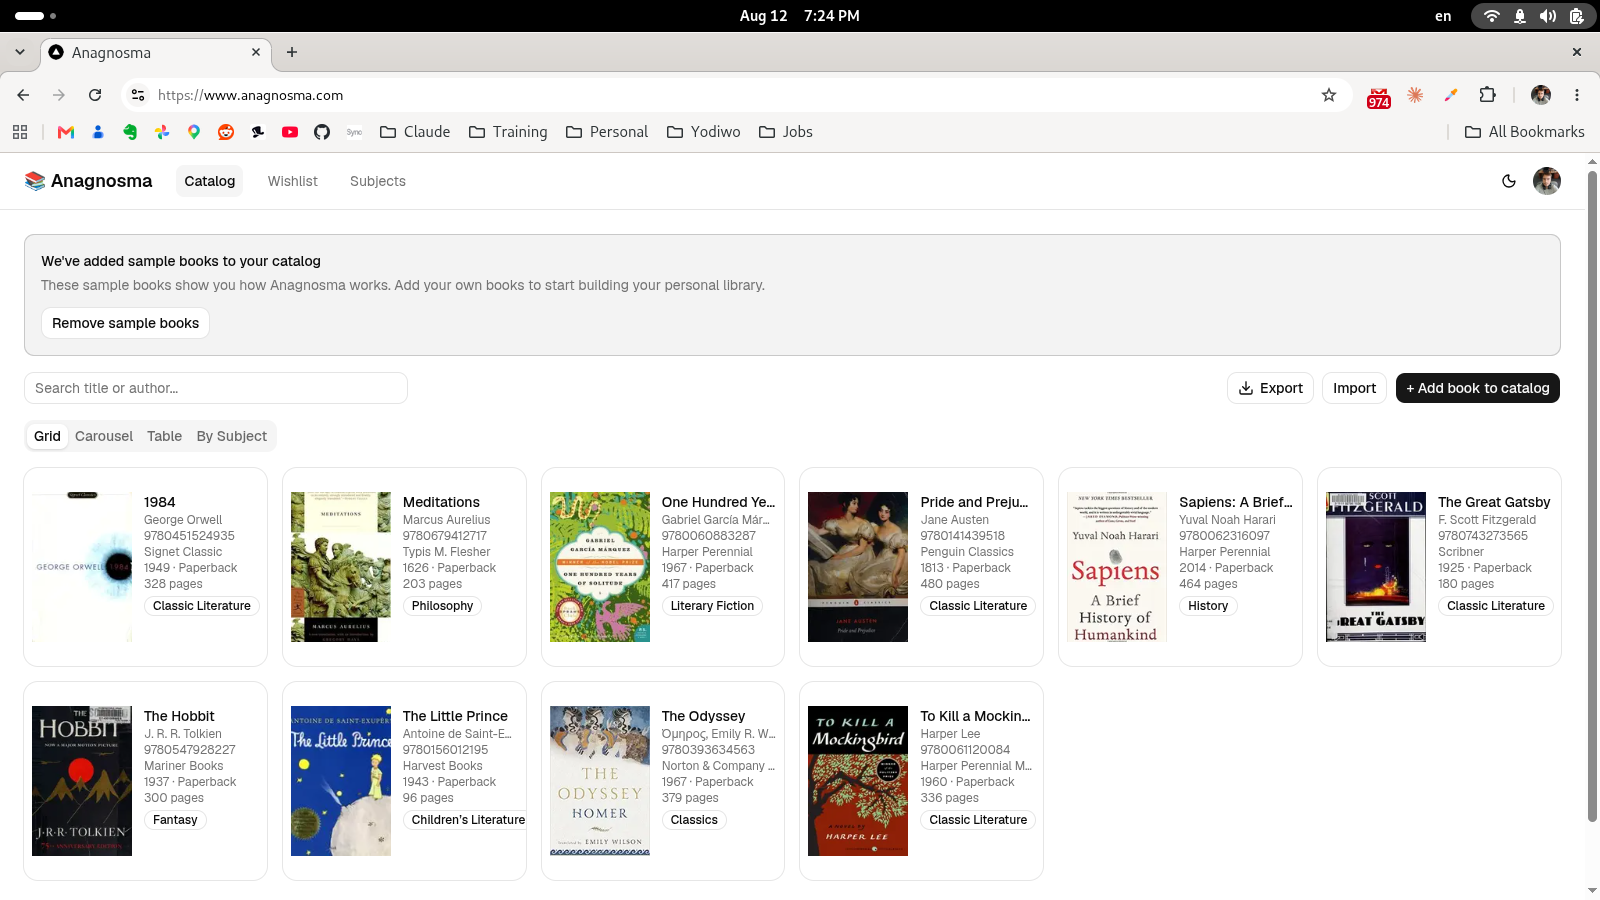The height and width of the screenshot is (900, 1600).
Task: Open the Subjects page
Action: tap(378, 181)
